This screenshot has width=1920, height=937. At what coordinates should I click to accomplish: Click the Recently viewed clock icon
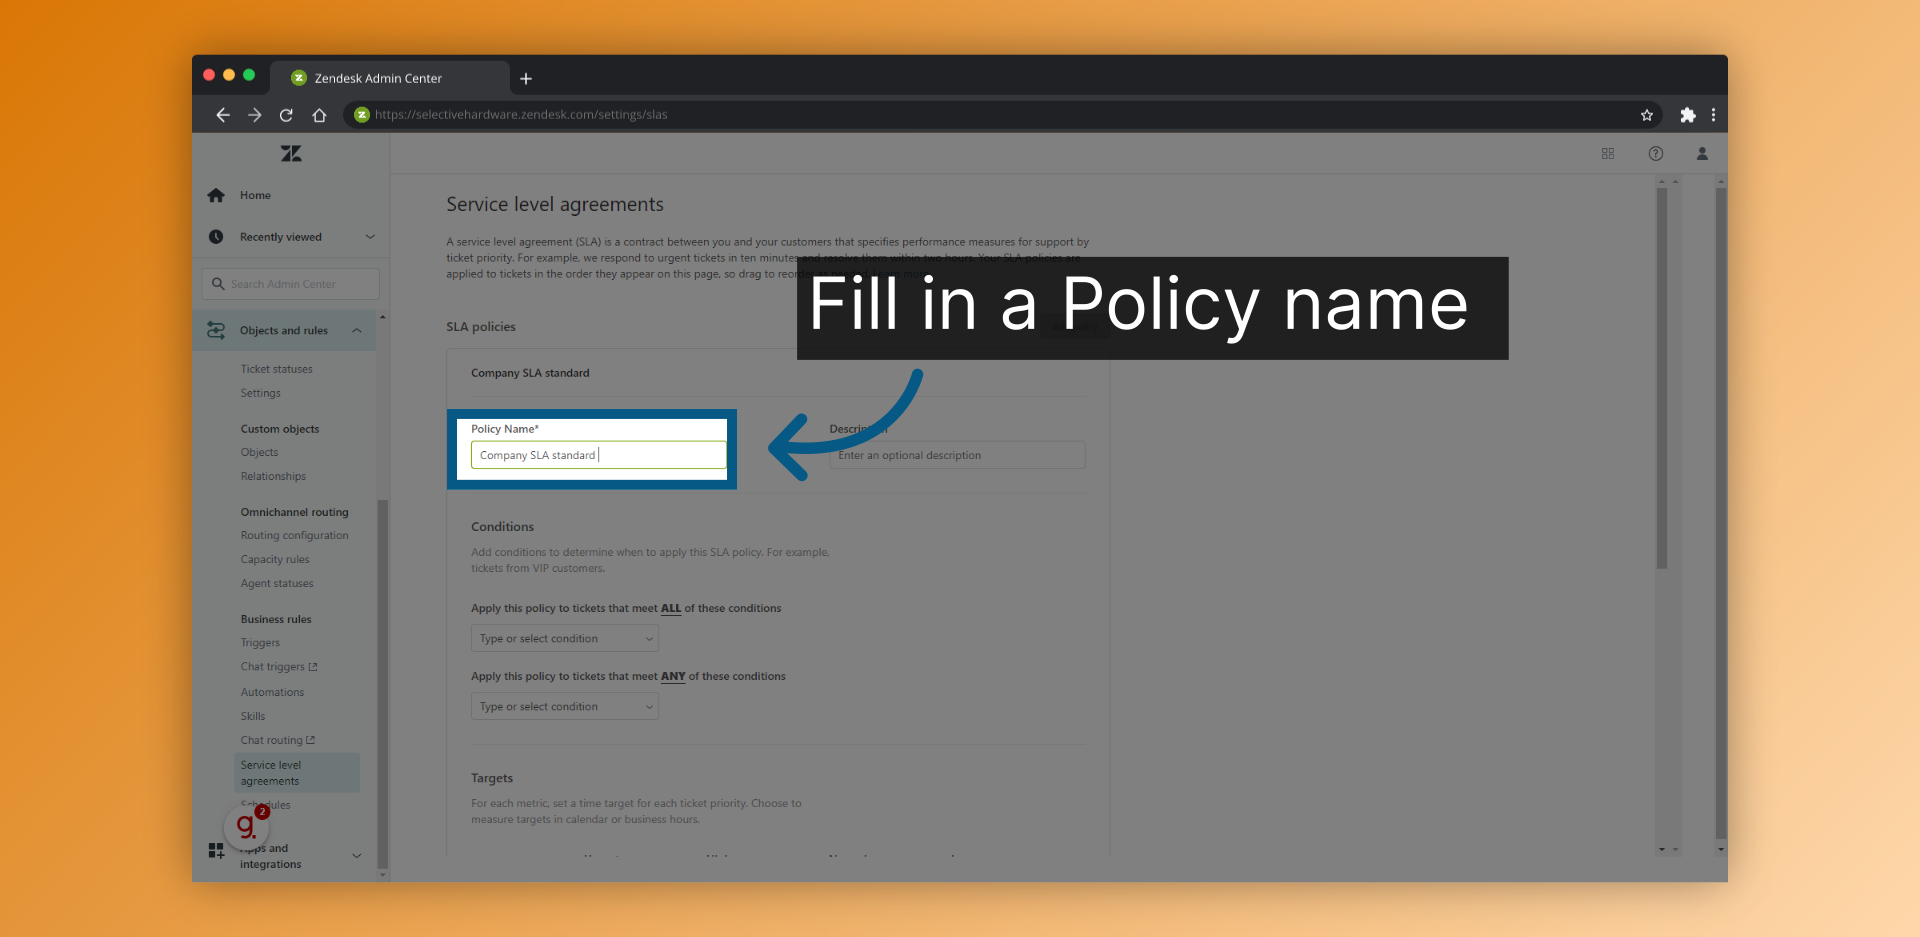click(216, 237)
